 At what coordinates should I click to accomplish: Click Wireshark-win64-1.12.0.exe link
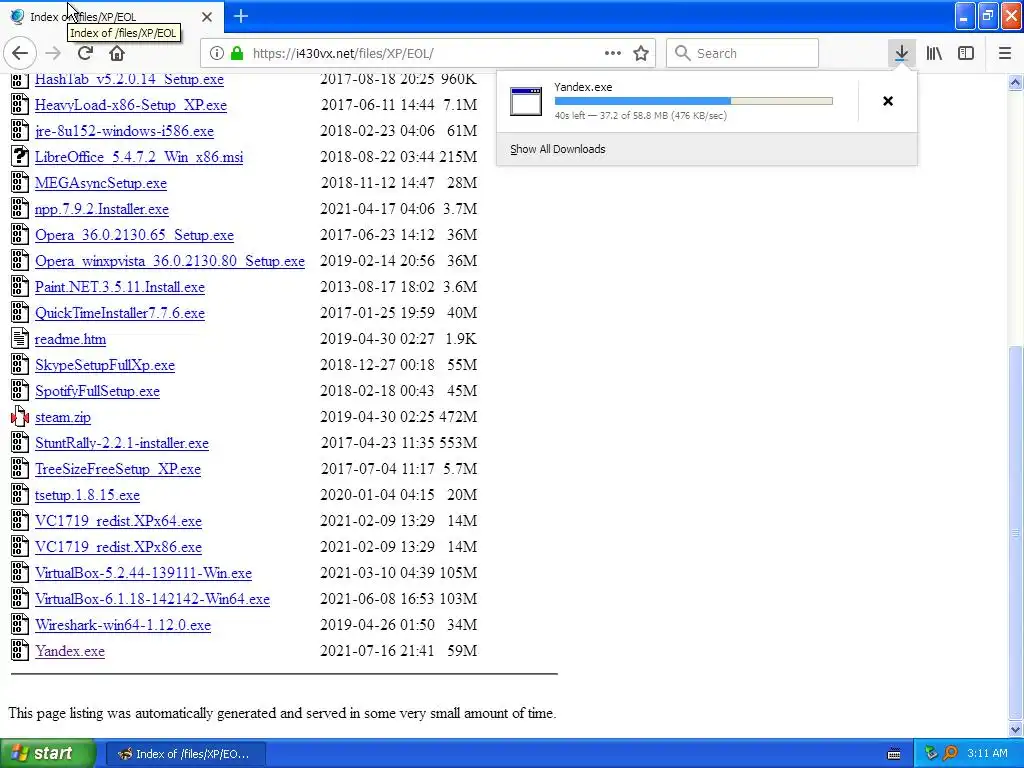pyautogui.click(x=123, y=625)
